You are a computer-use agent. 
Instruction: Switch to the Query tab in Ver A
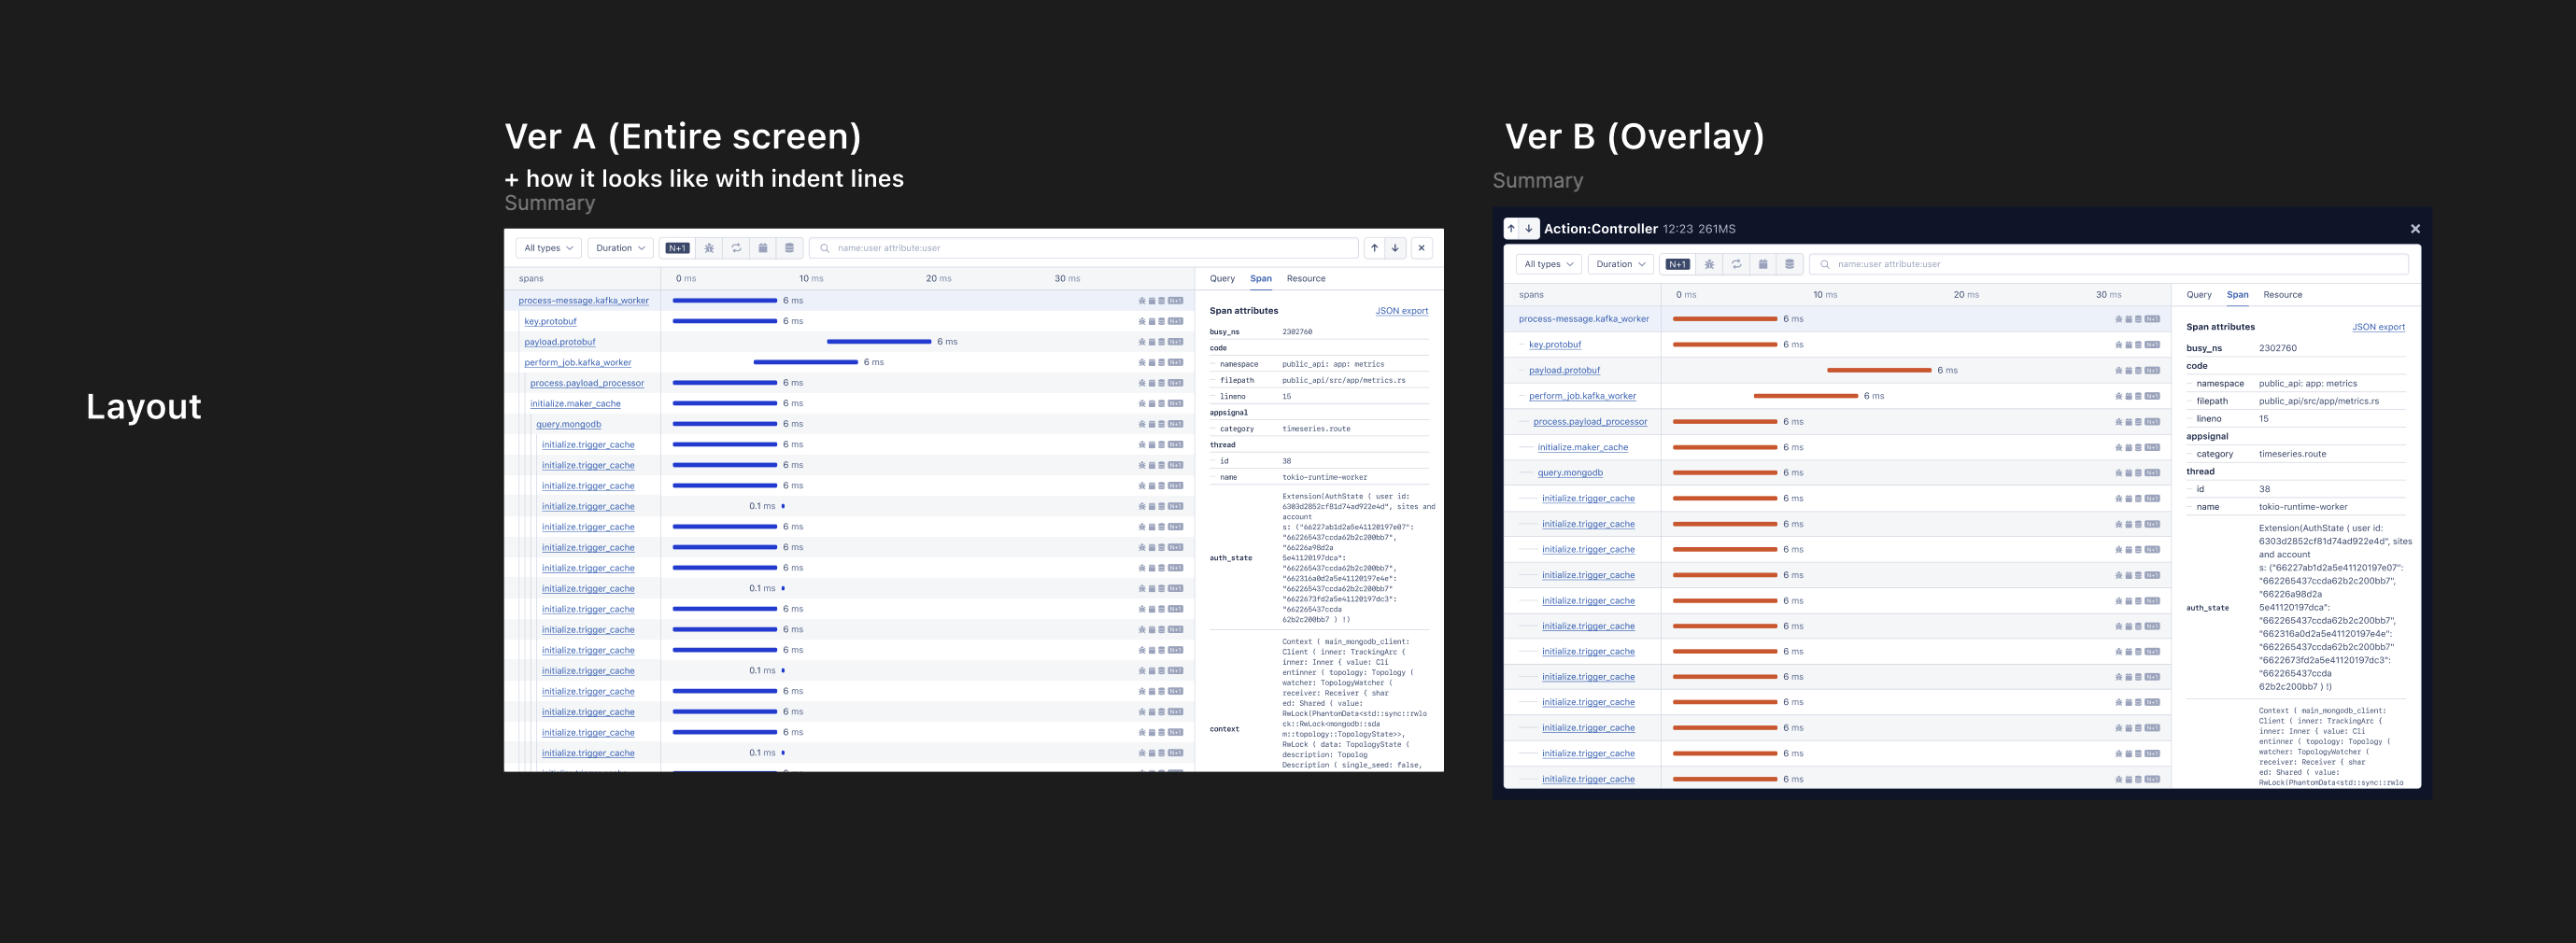pyautogui.click(x=1222, y=278)
